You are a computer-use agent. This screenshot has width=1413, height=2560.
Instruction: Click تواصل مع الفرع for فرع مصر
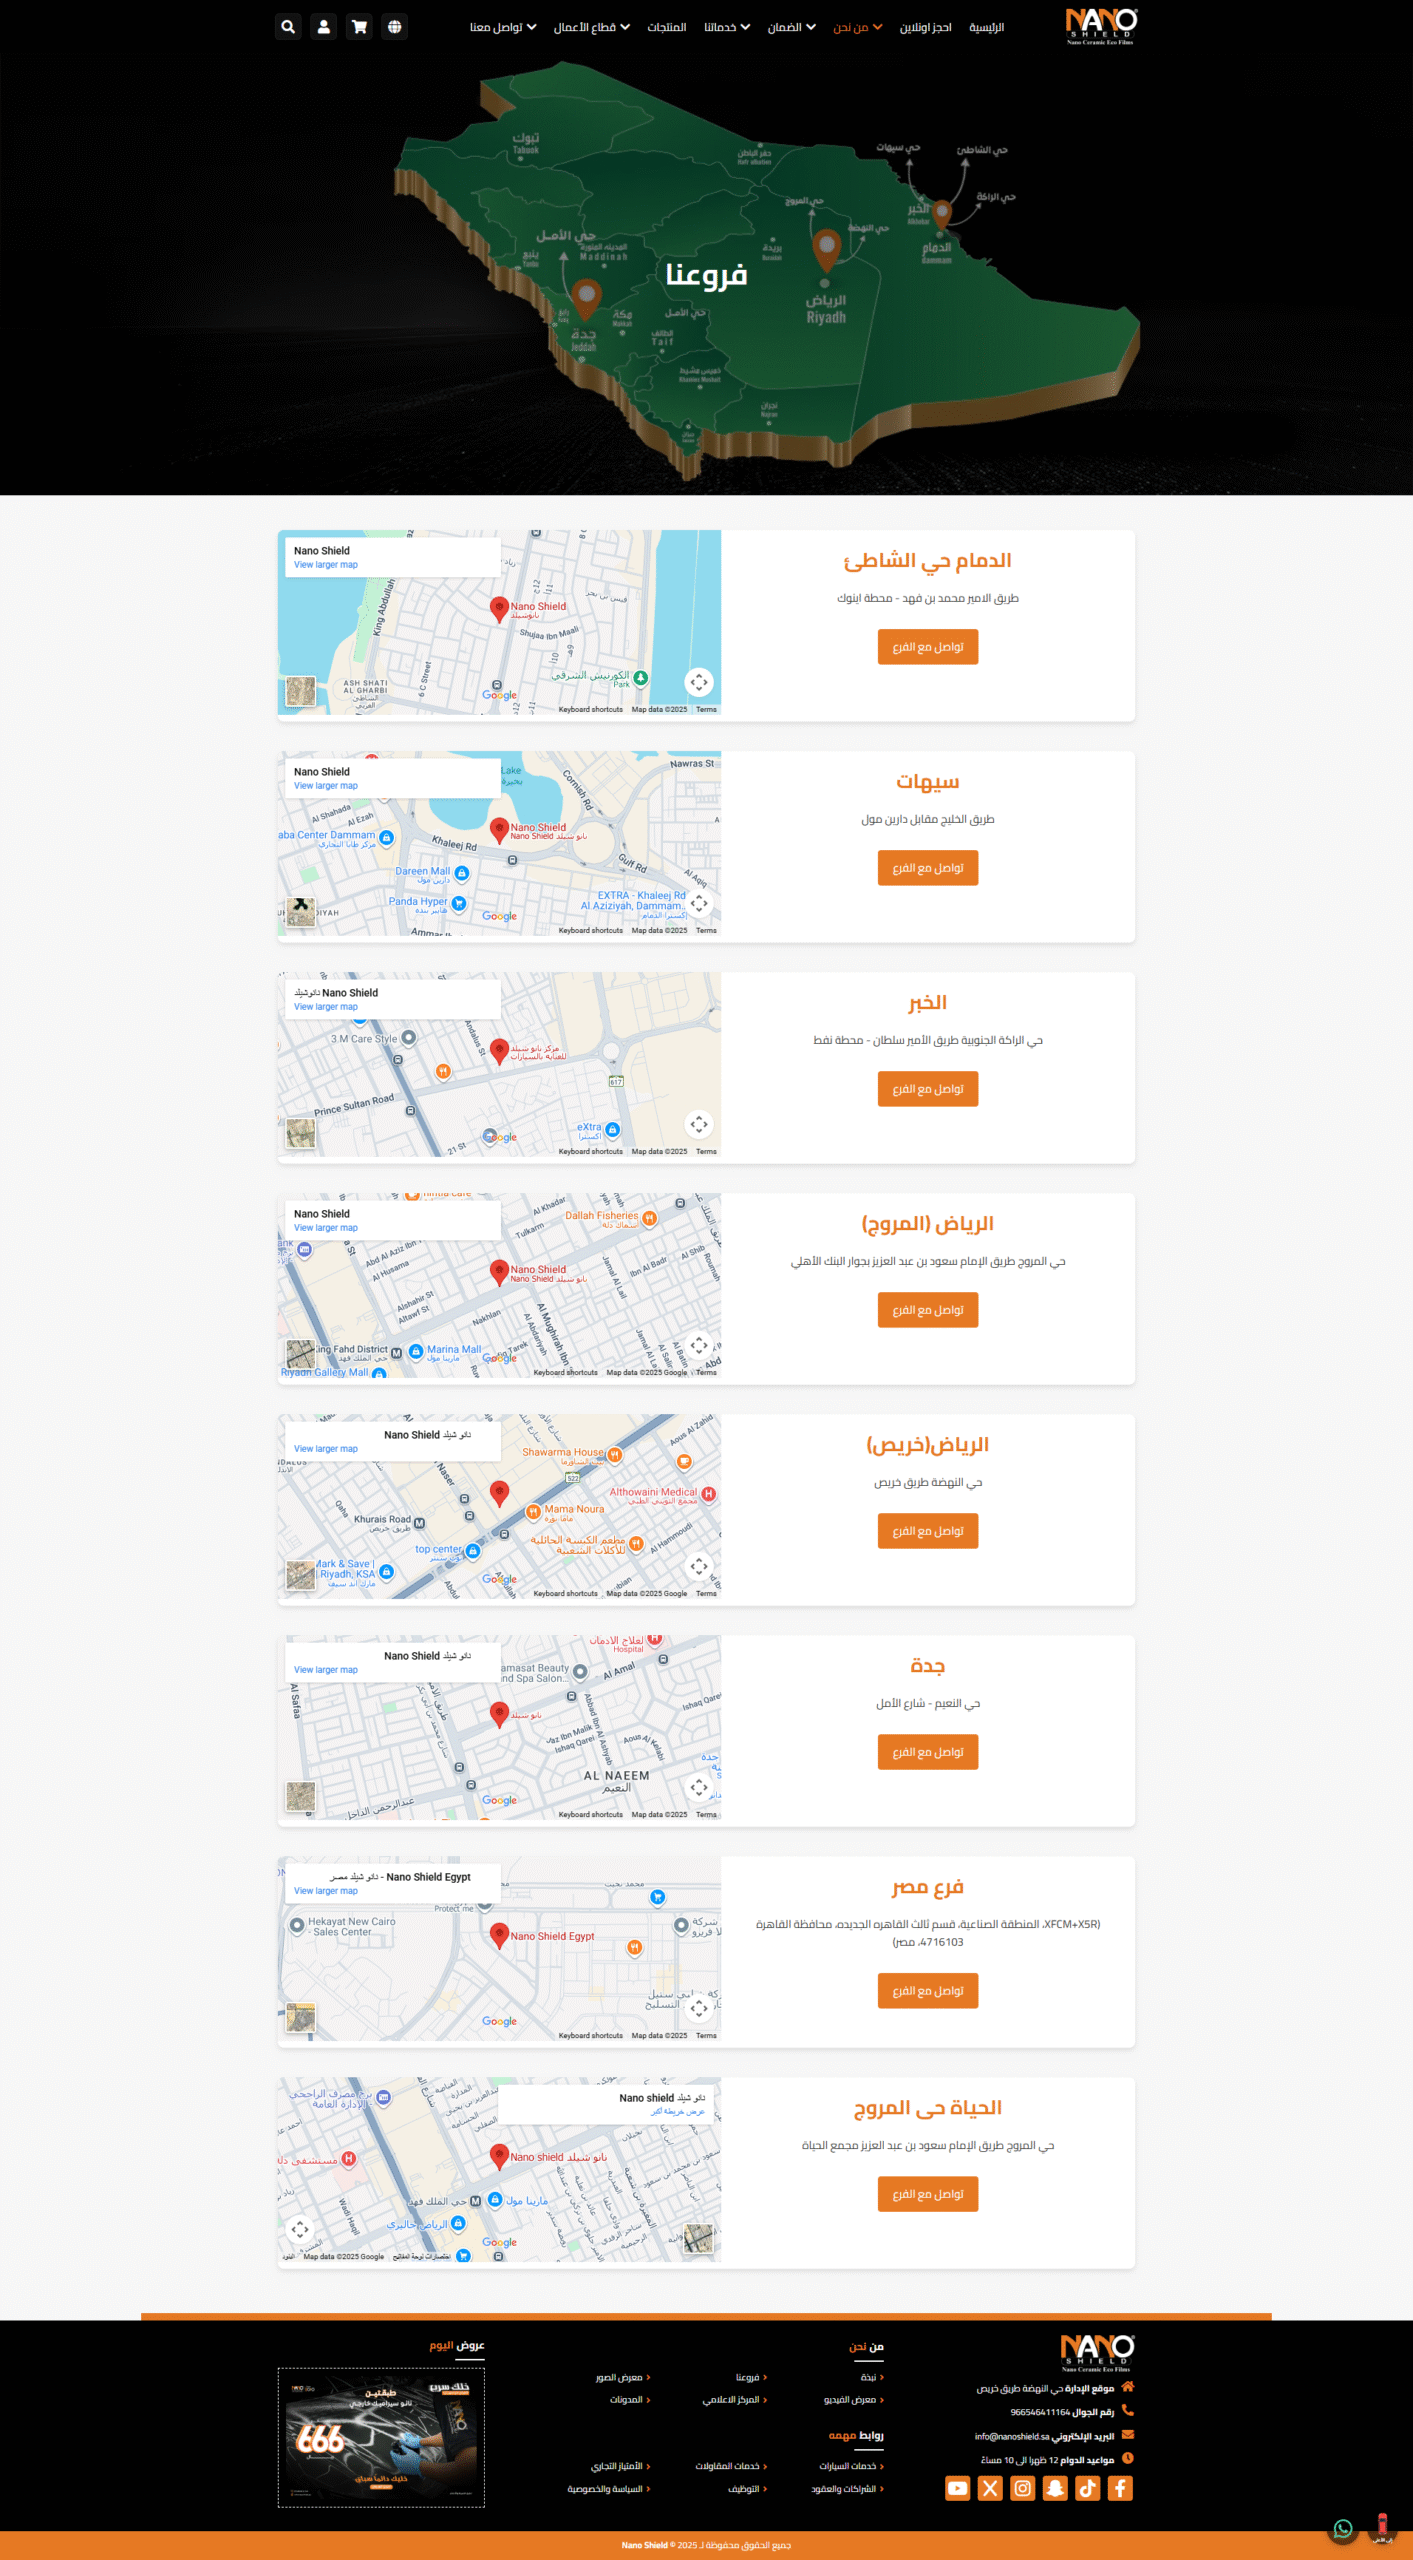click(928, 1991)
